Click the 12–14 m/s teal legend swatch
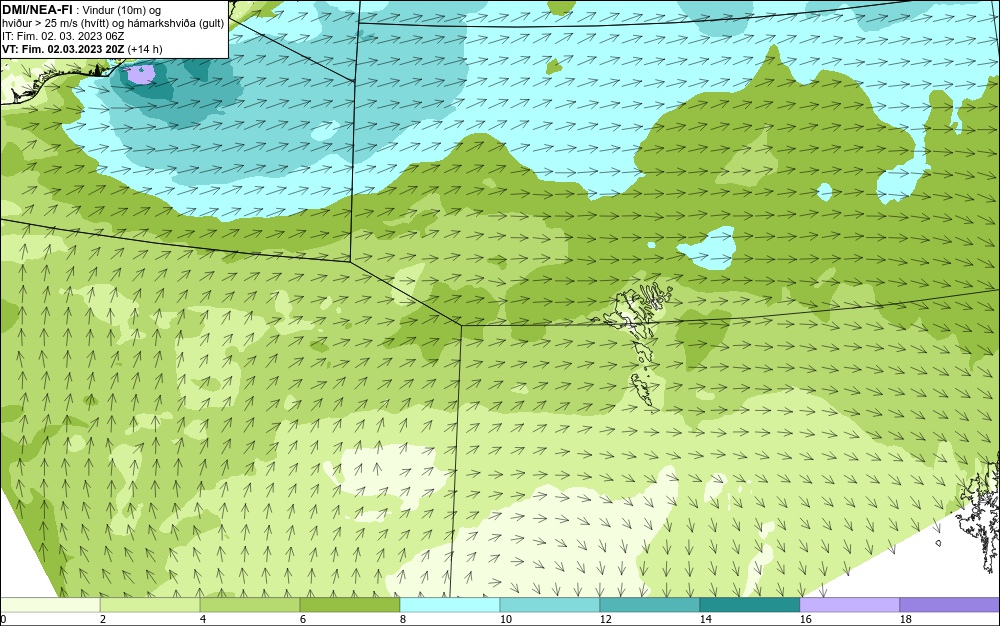1000x626 pixels. coord(649,605)
